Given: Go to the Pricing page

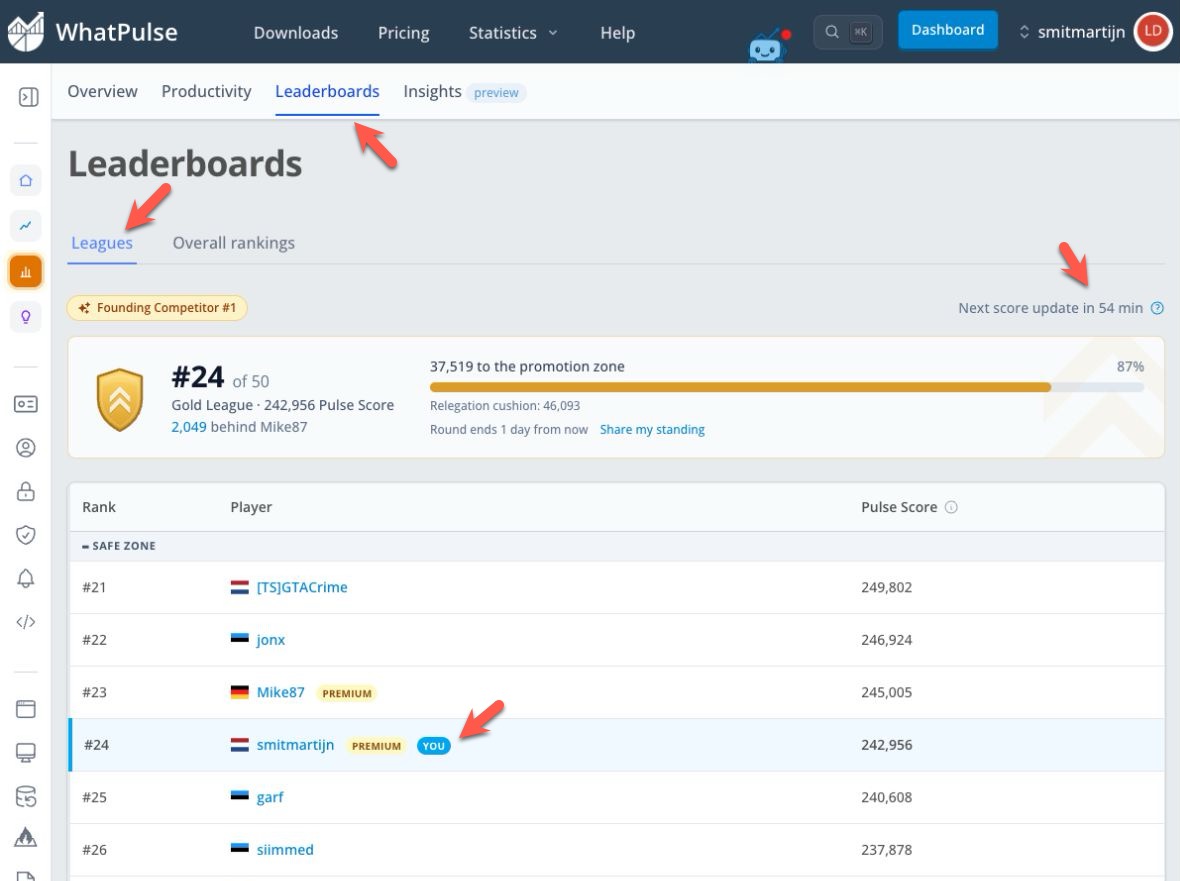Looking at the screenshot, I should tap(403, 32).
